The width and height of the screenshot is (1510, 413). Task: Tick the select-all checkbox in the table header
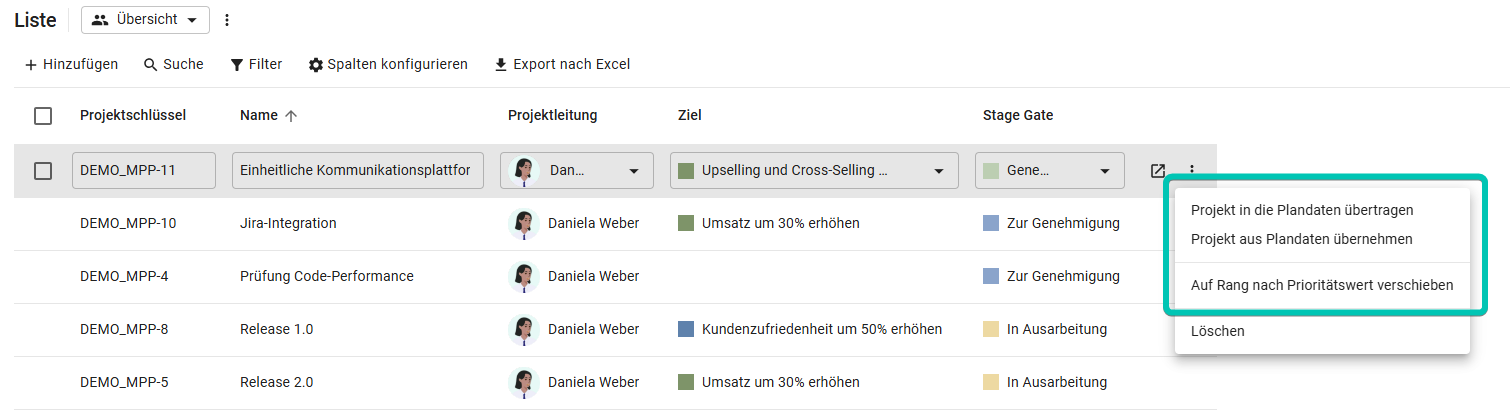click(x=43, y=116)
